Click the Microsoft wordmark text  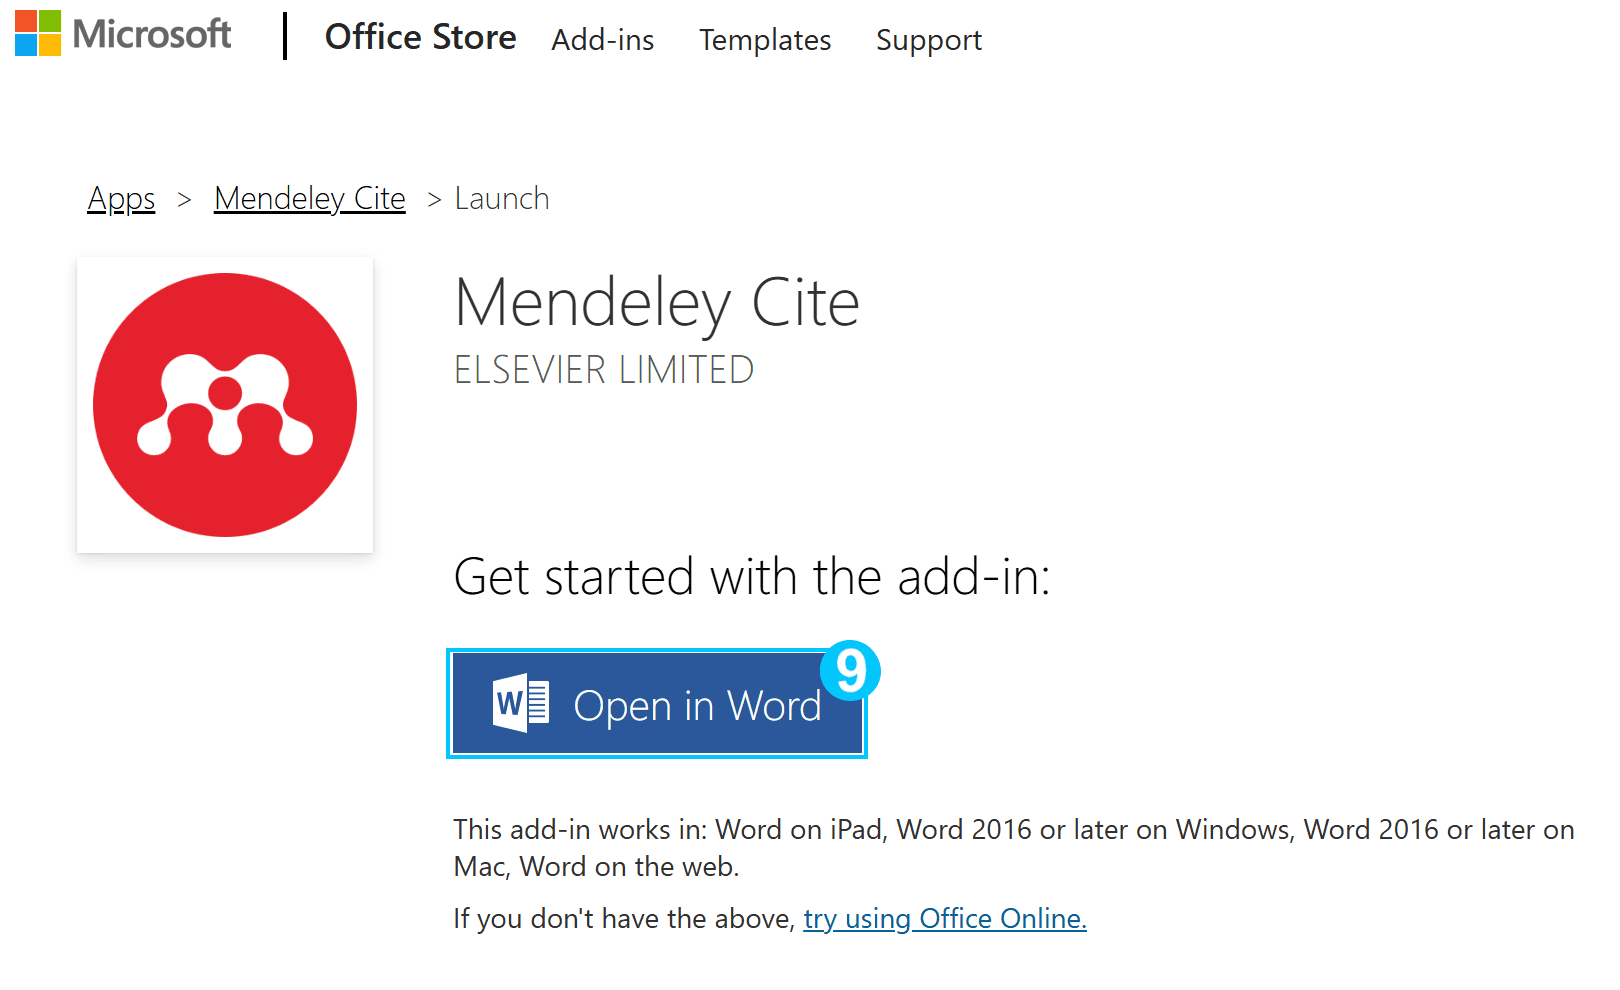pyautogui.click(x=152, y=34)
